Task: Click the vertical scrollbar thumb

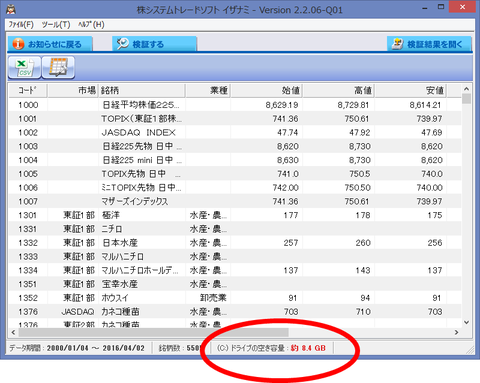Action: [x=466, y=99]
